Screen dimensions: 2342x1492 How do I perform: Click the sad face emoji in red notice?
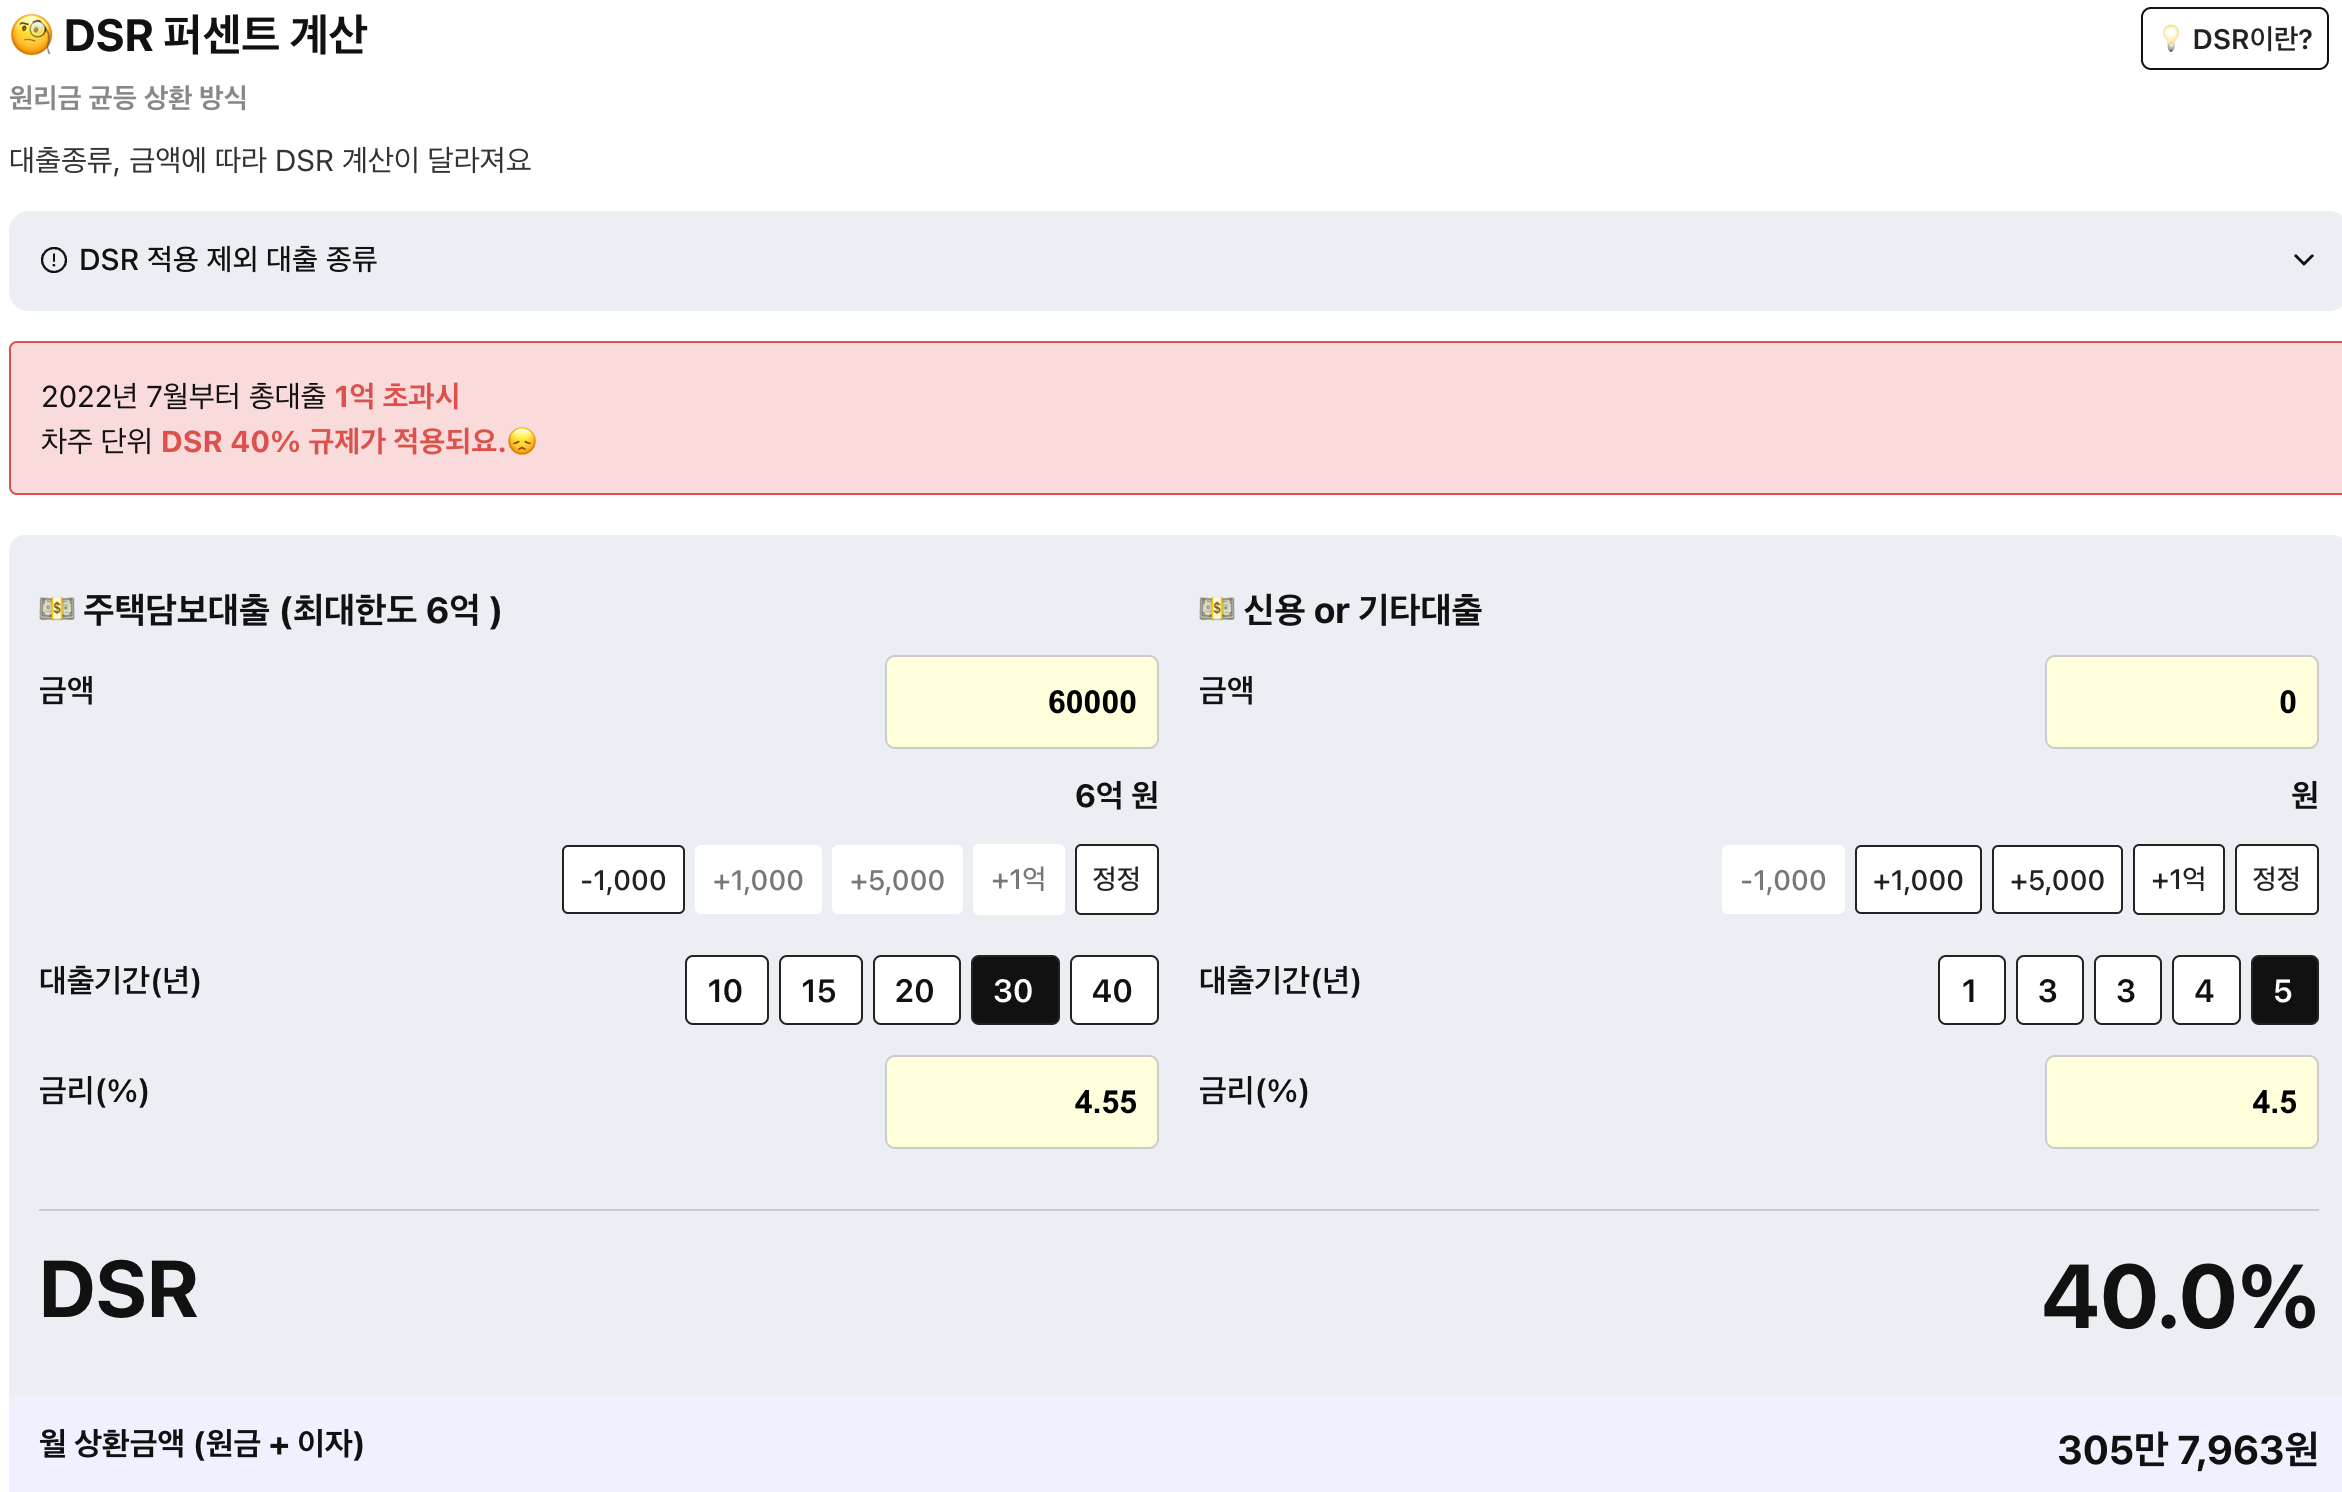pos(522,441)
